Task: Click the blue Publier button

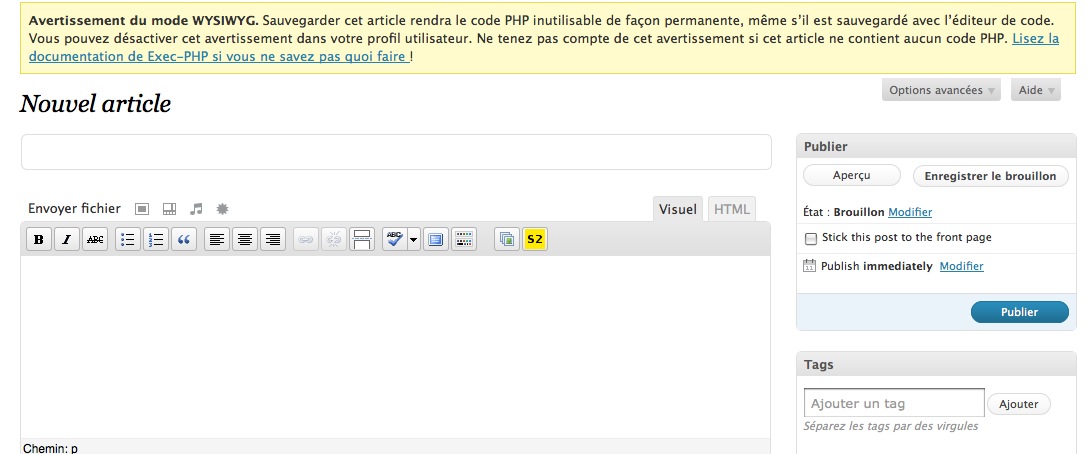Action: coord(1019,312)
